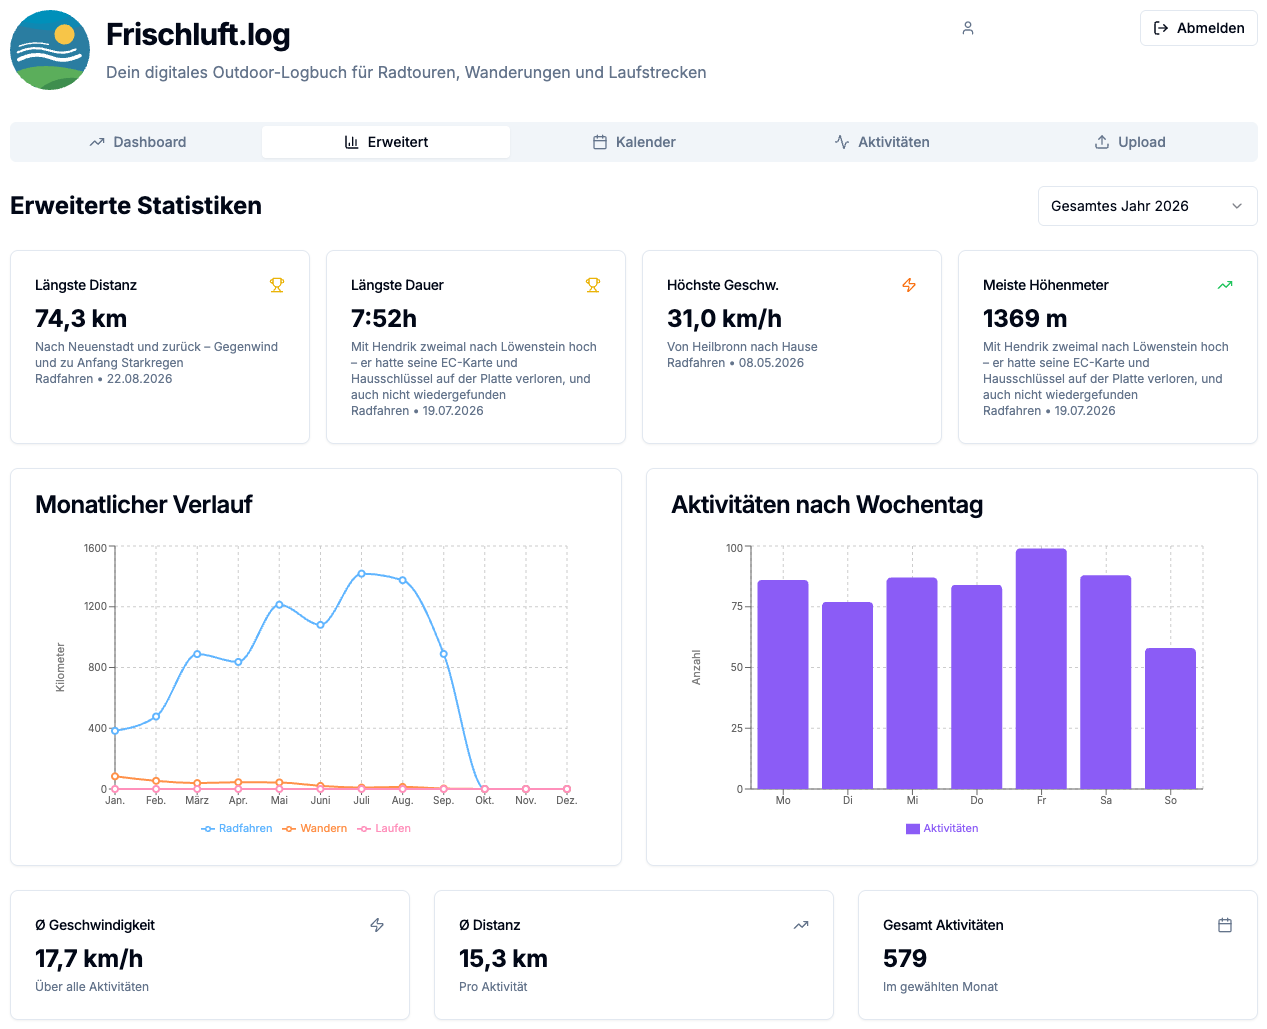Click the 74,3 km longest distance value
1267x1029 pixels.
point(81,319)
